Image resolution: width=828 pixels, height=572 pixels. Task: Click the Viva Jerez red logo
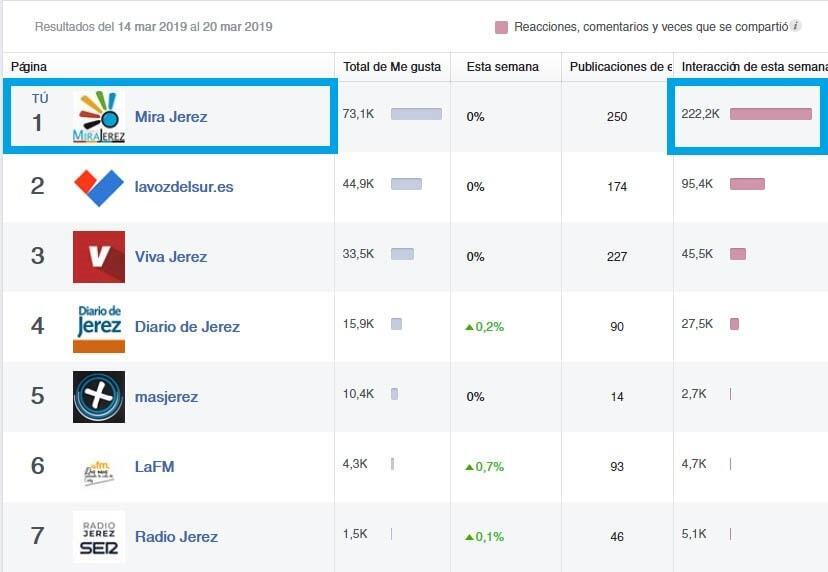click(99, 257)
